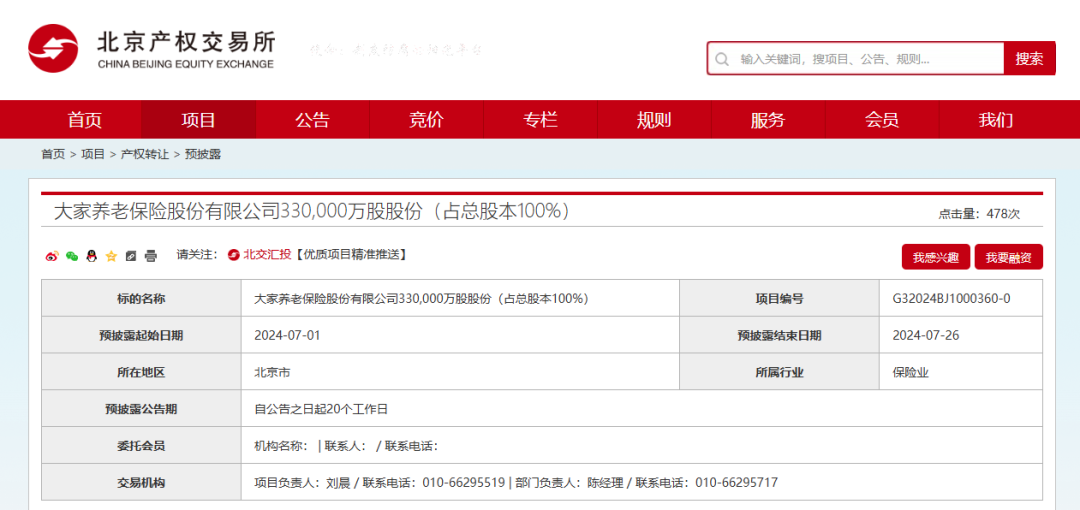This screenshot has width=1080, height=510.
Task: Go to 产权转让 in breadcrumb
Action: click(x=145, y=154)
